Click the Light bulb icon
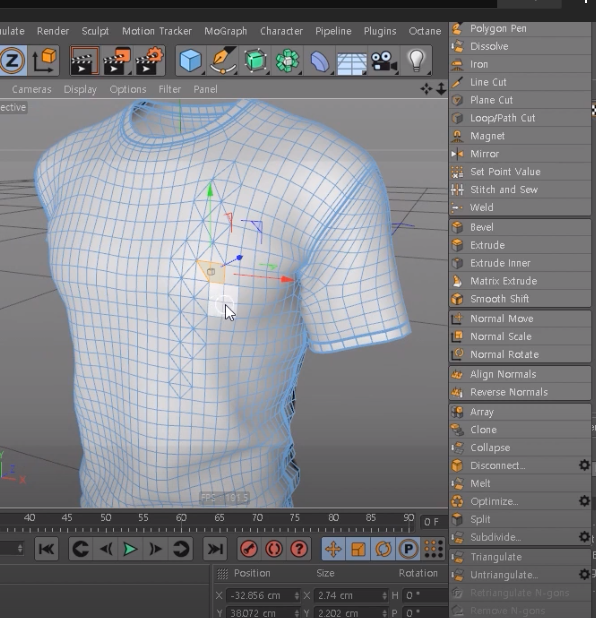Image resolution: width=596 pixels, height=618 pixels. (x=416, y=61)
